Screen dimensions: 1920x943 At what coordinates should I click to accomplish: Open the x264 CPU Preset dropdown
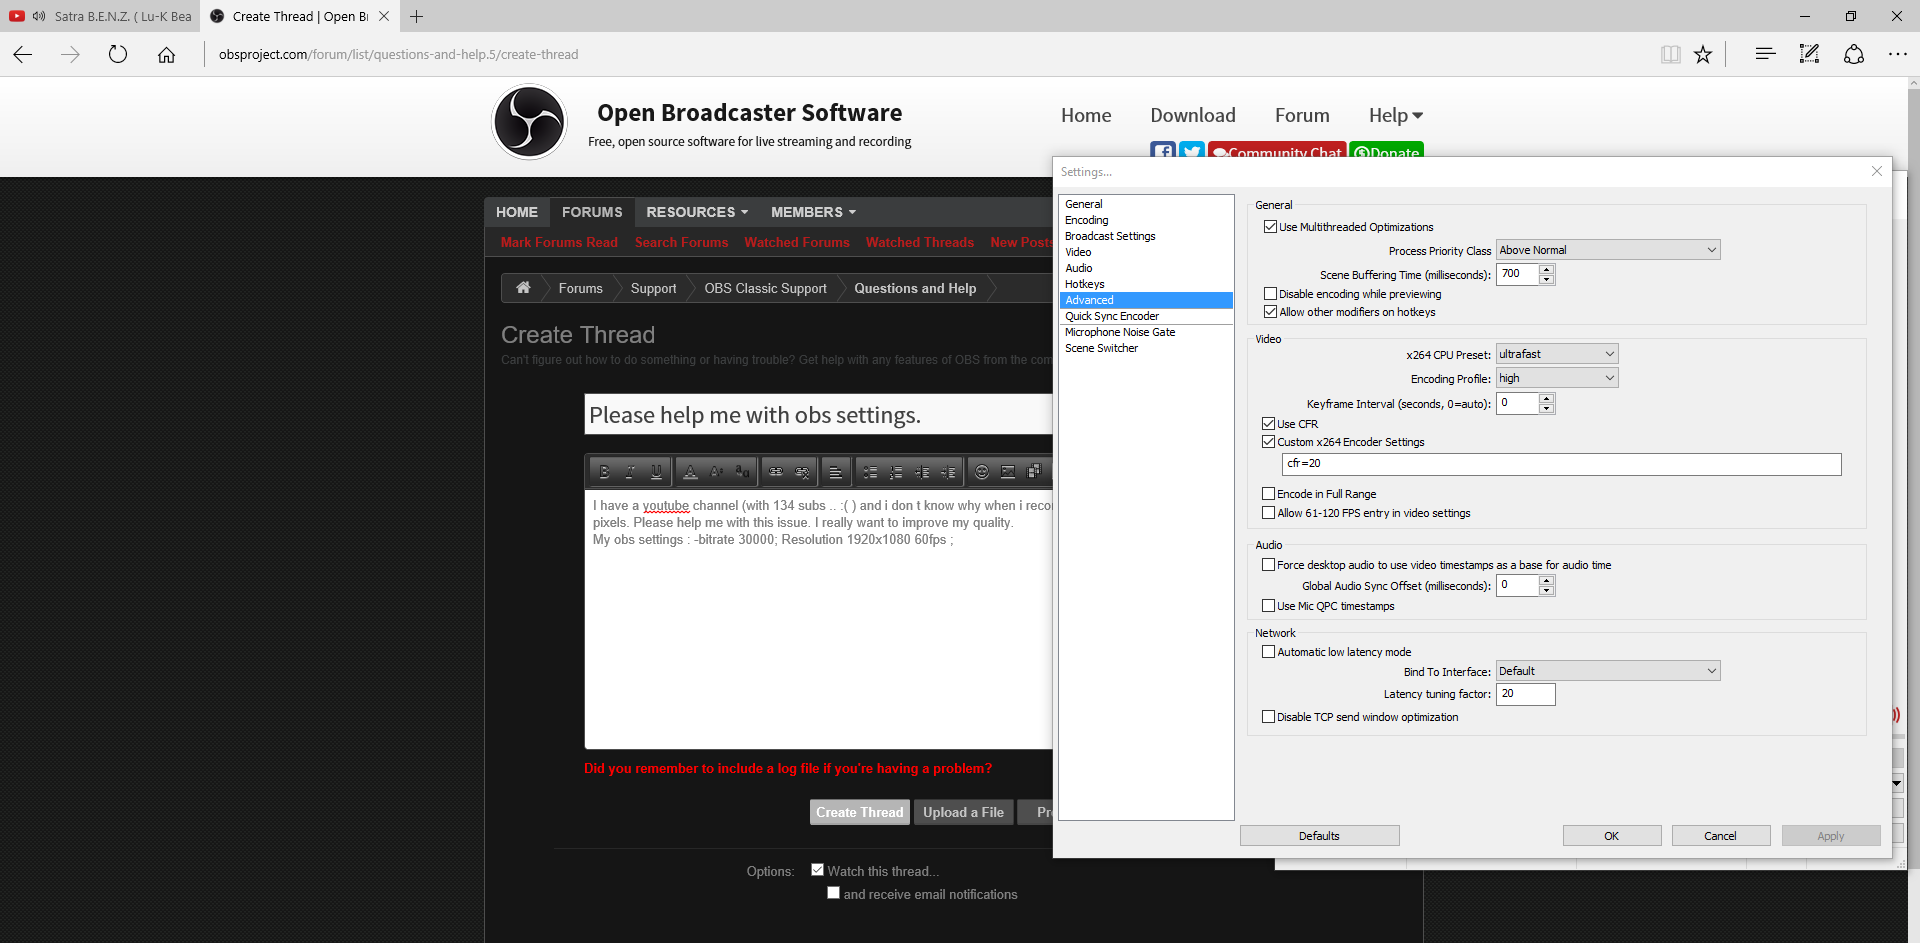[1557, 354]
